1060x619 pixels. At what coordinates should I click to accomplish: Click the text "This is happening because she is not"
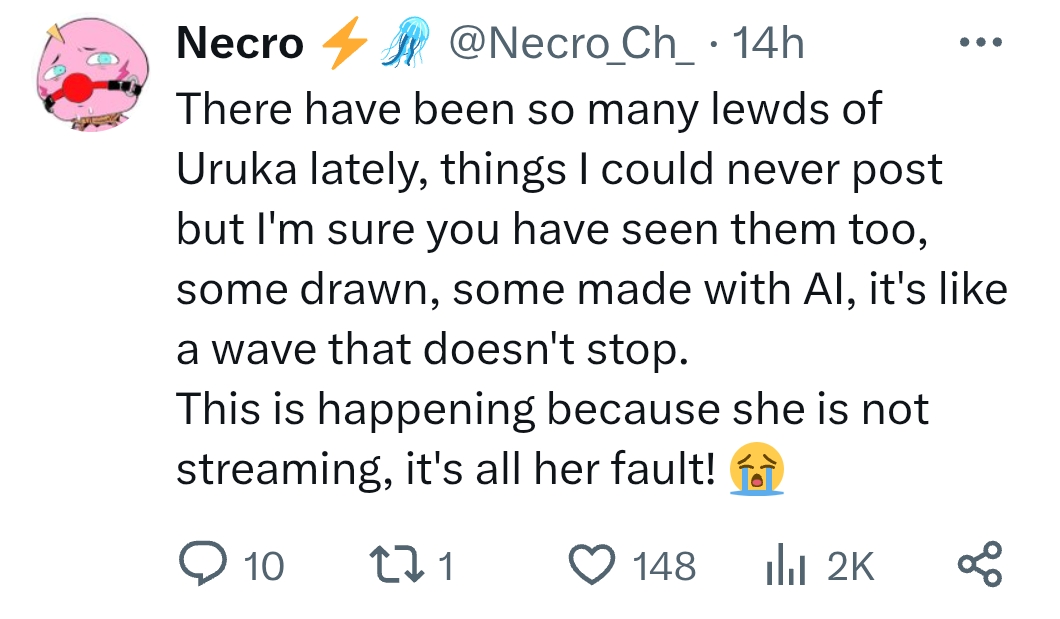click(552, 410)
